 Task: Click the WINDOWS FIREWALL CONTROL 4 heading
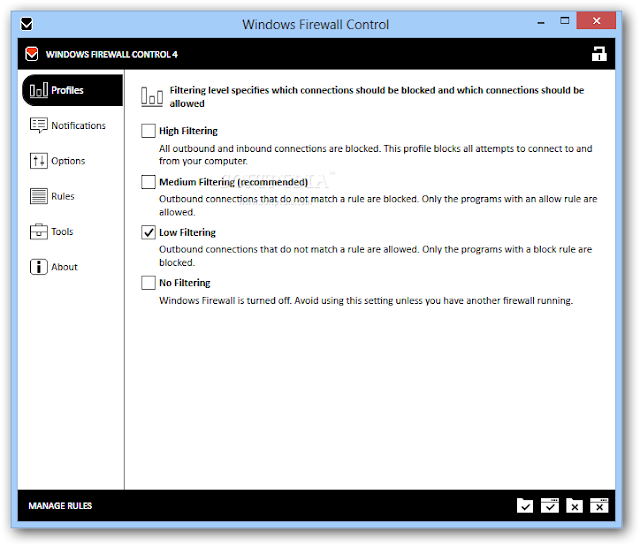111,54
